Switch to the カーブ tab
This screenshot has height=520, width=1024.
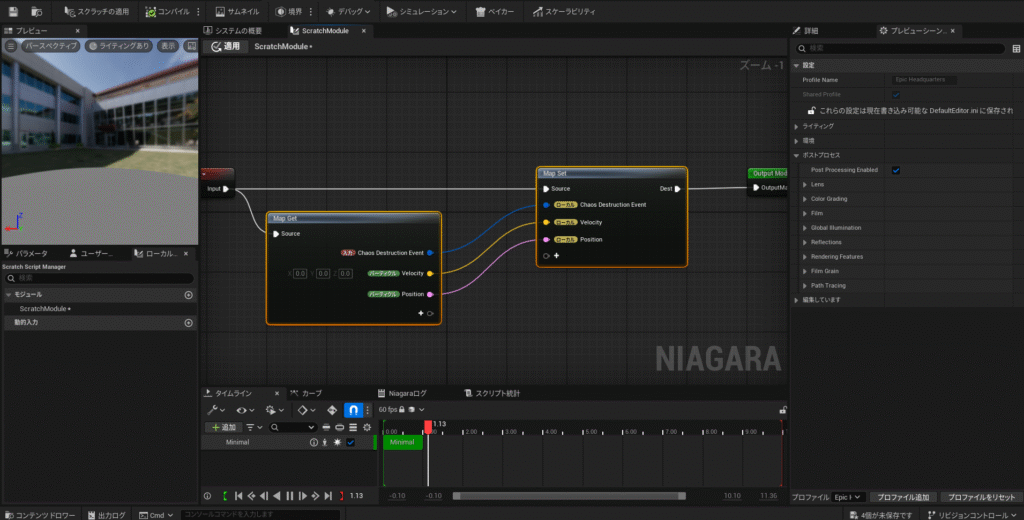pyautogui.click(x=306, y=393)
